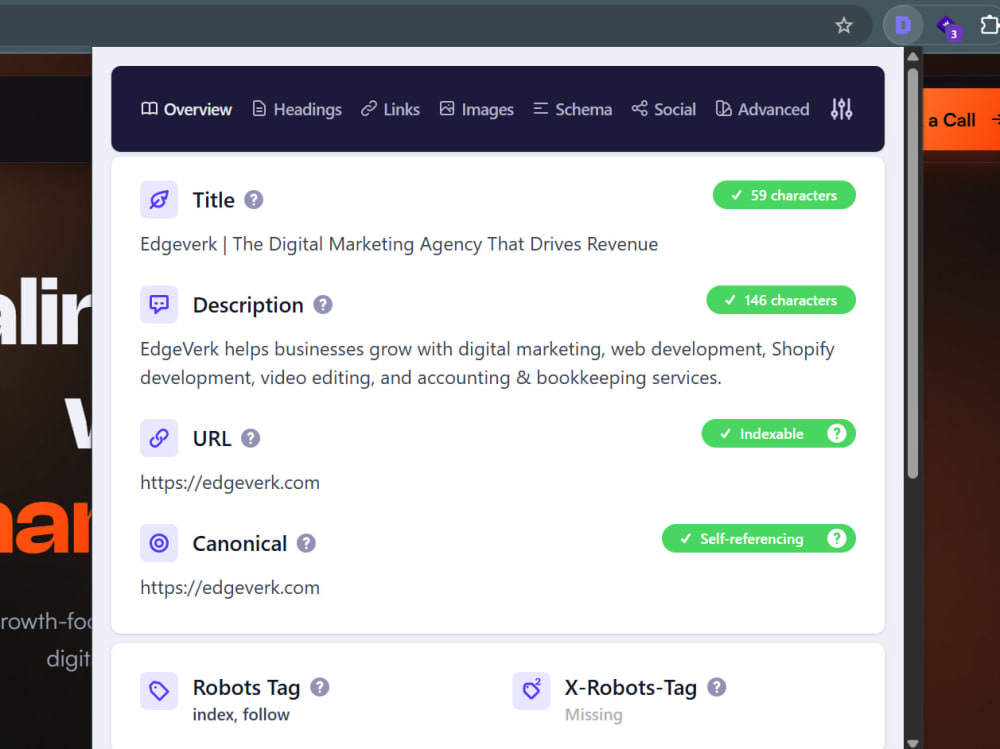Image resolution: width=1000 pixels, height=749 pixels.
Task: Switch to the Social tab
Action: 664,109
